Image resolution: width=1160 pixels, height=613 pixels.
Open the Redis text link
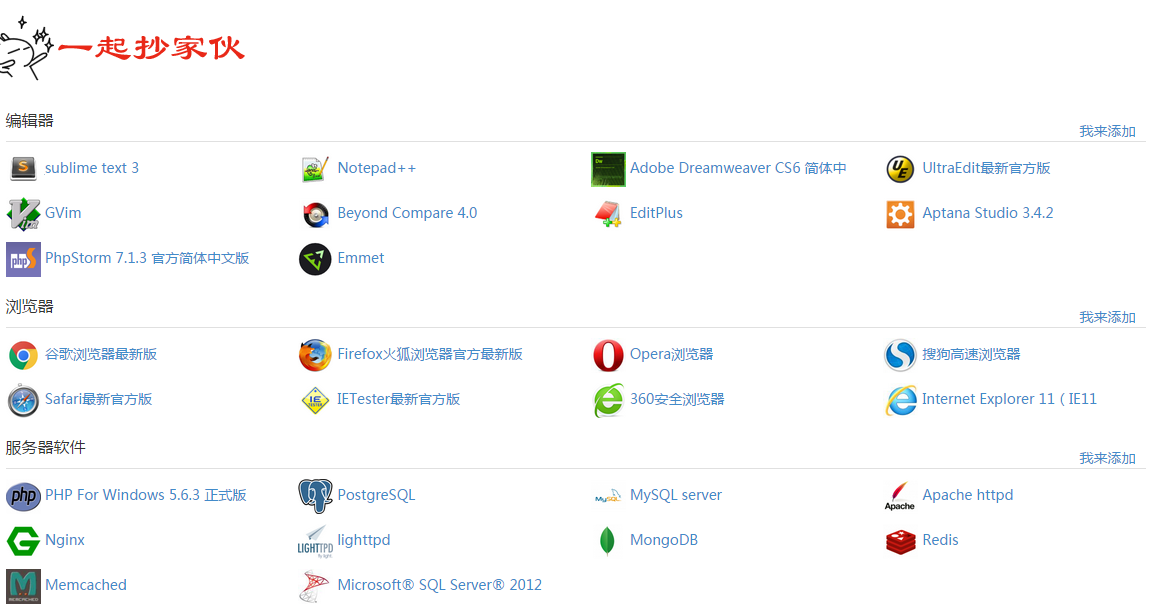pos(940,541)
